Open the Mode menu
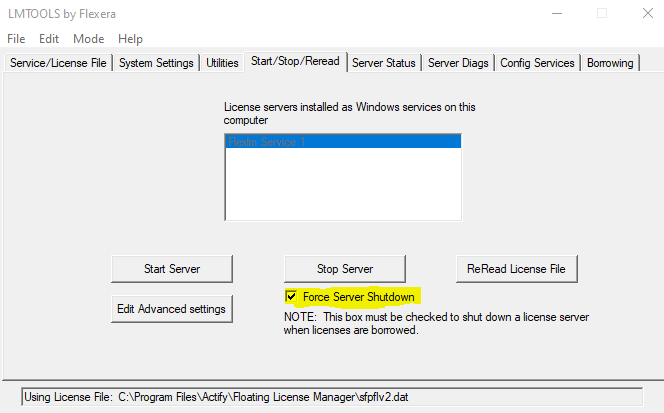Image resolution: width=664 pixels, height=413 pixels. pos(88,38)
